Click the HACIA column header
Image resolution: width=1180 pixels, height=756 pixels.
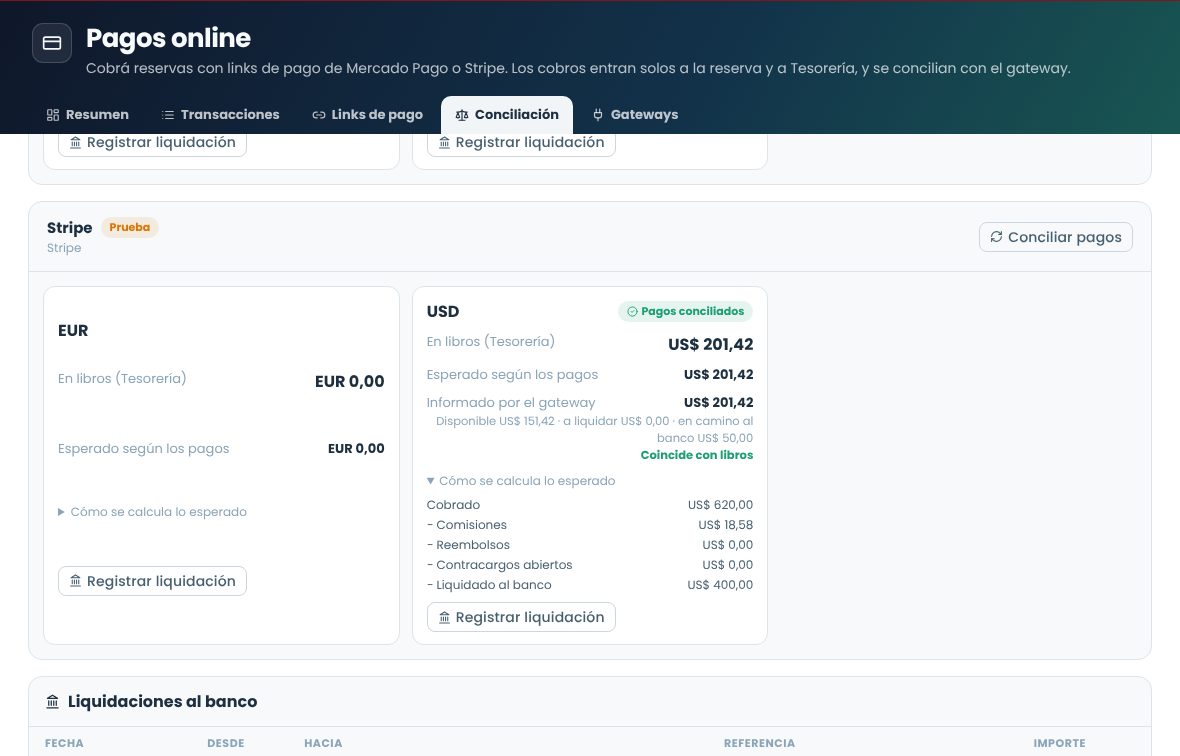click(323, 743)
